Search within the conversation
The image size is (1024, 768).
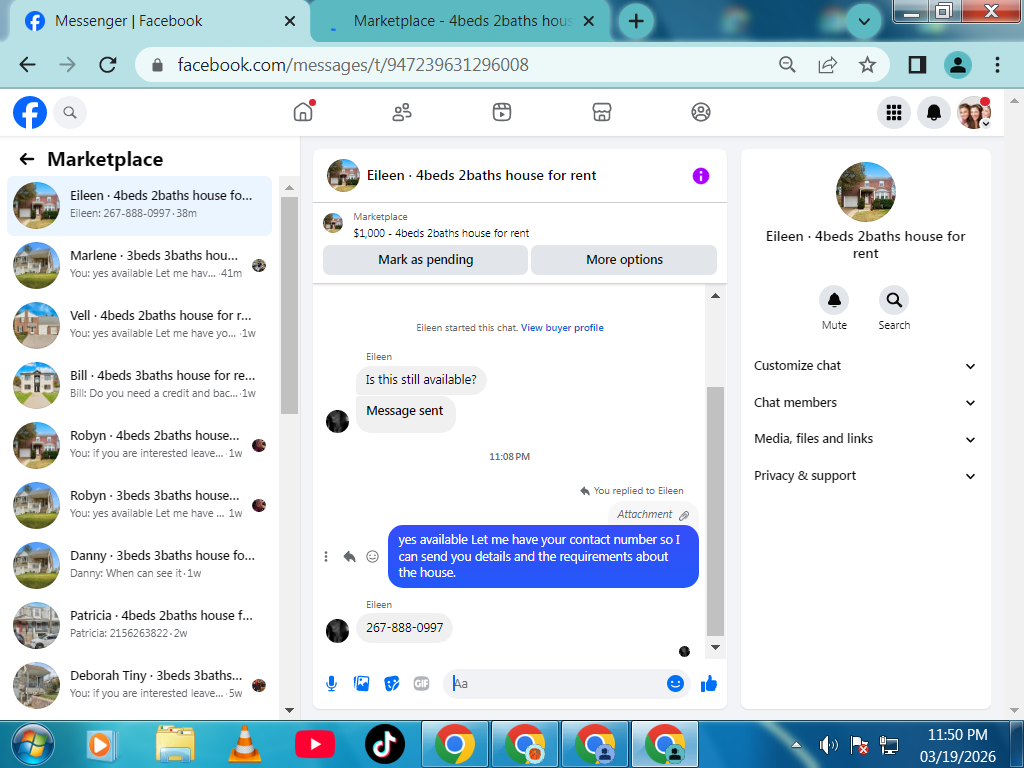pos(894,300)
